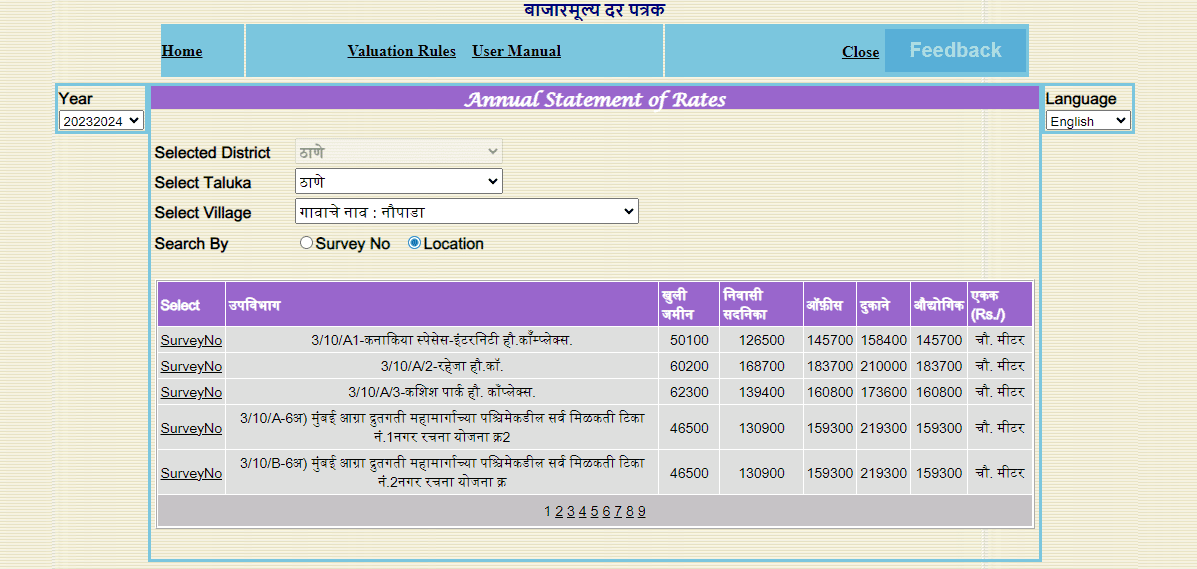Screen dimensions: 1197x569
Task: Click the 3/10/A/2-रहेजा हौ.कॉ. cell
Action: [x=441, y=366]
